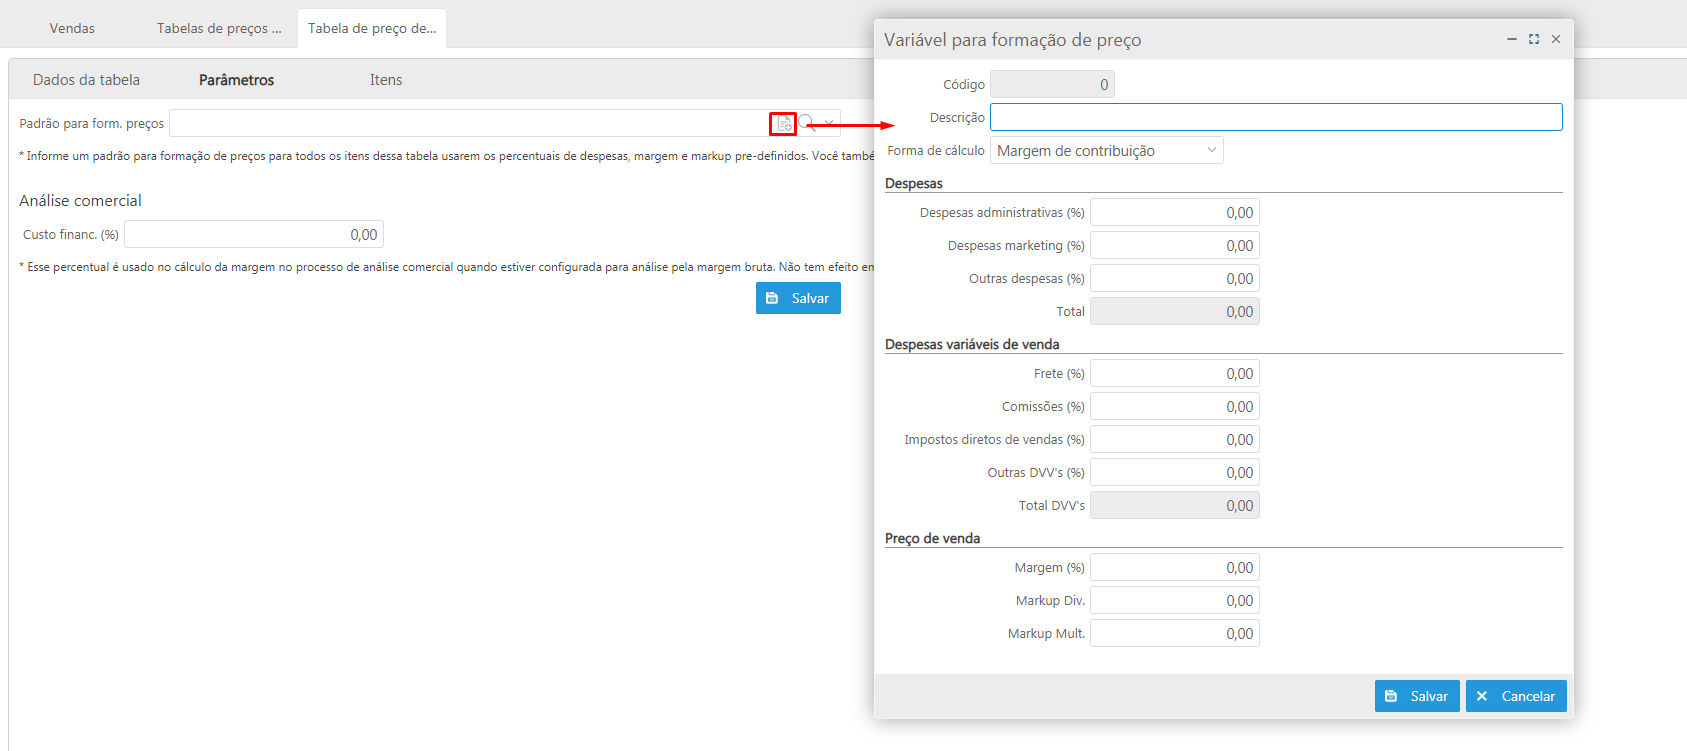This screenshot has width=1687, height=751.
Task: Select the Tabela de preço de... tab
Action: coord(372,28)
